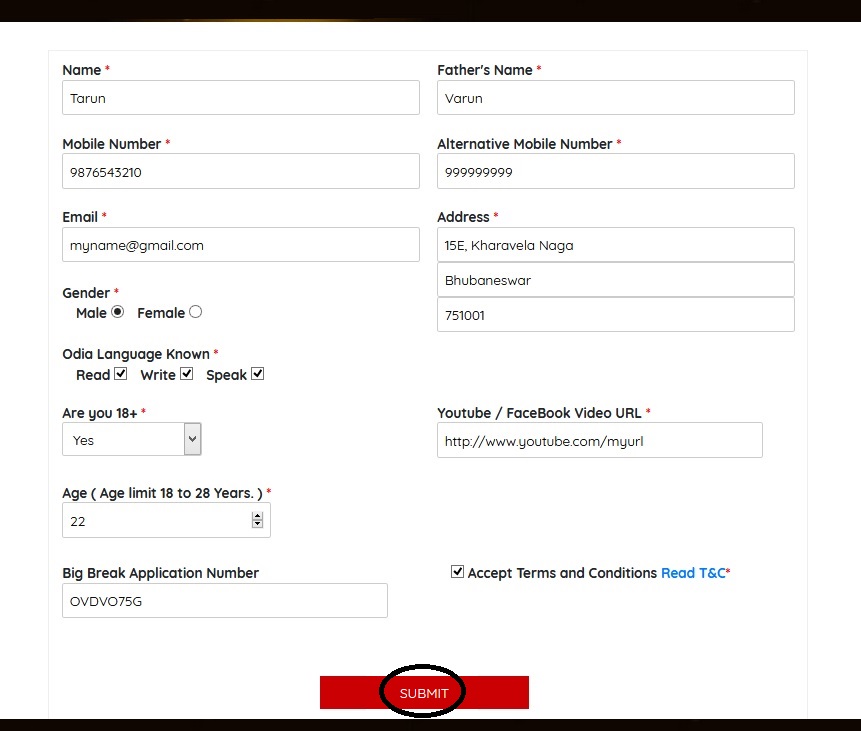The height and width of the screenshot is (731, 861).
Task: Increase age using stepper up arrow
Action: [257, 516]
